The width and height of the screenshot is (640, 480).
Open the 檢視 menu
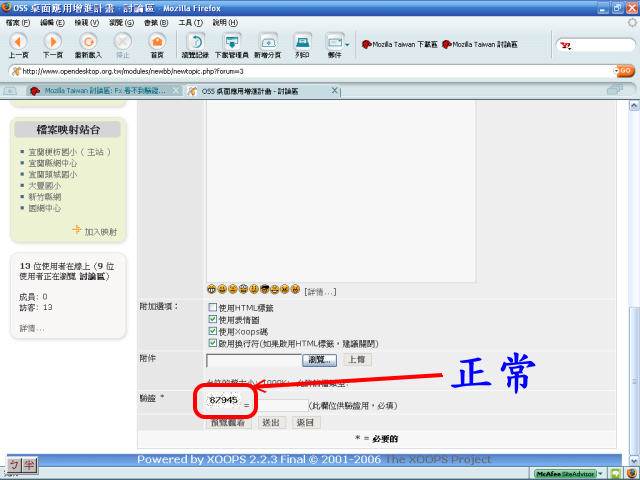pos(87,23)
